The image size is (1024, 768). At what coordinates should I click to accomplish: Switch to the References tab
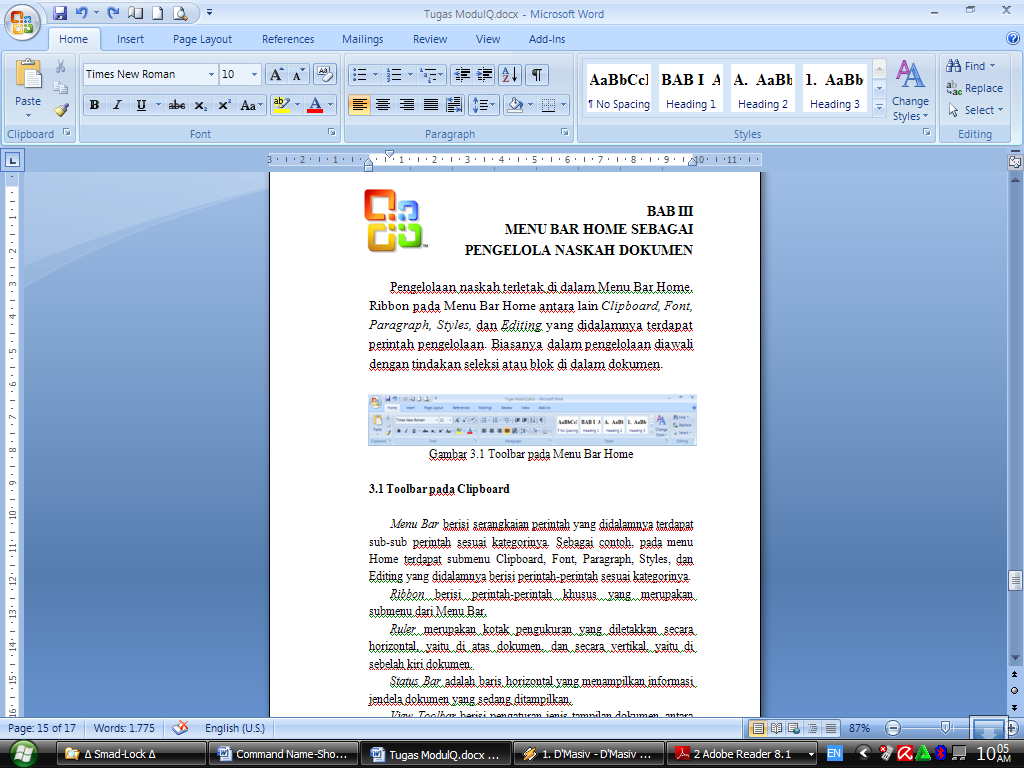point(288,39)
